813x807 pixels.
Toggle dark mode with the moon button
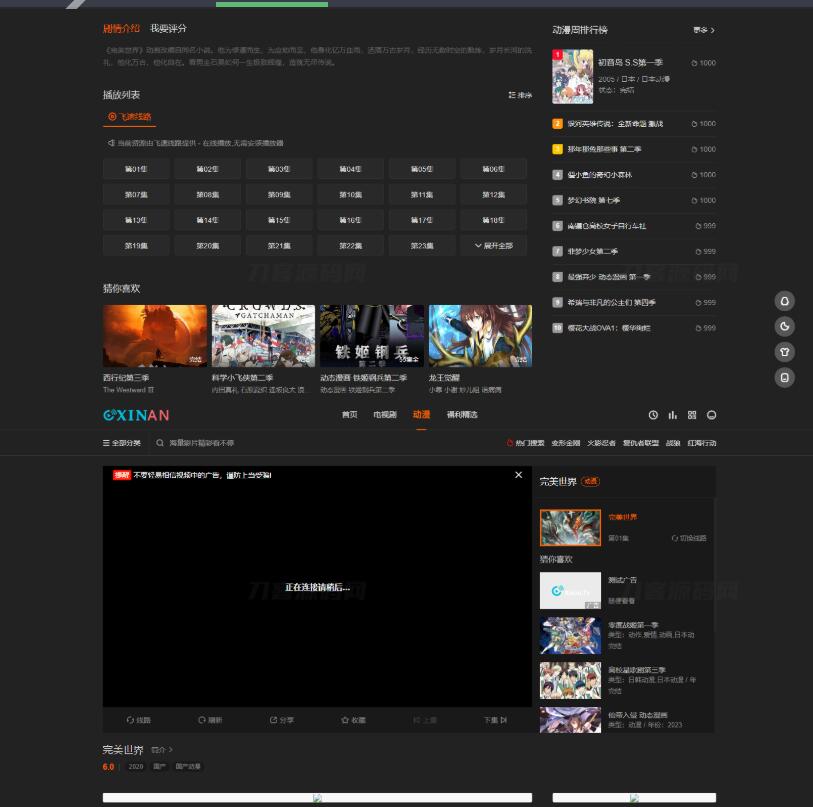pyautogui.click(x=785, y=326)
